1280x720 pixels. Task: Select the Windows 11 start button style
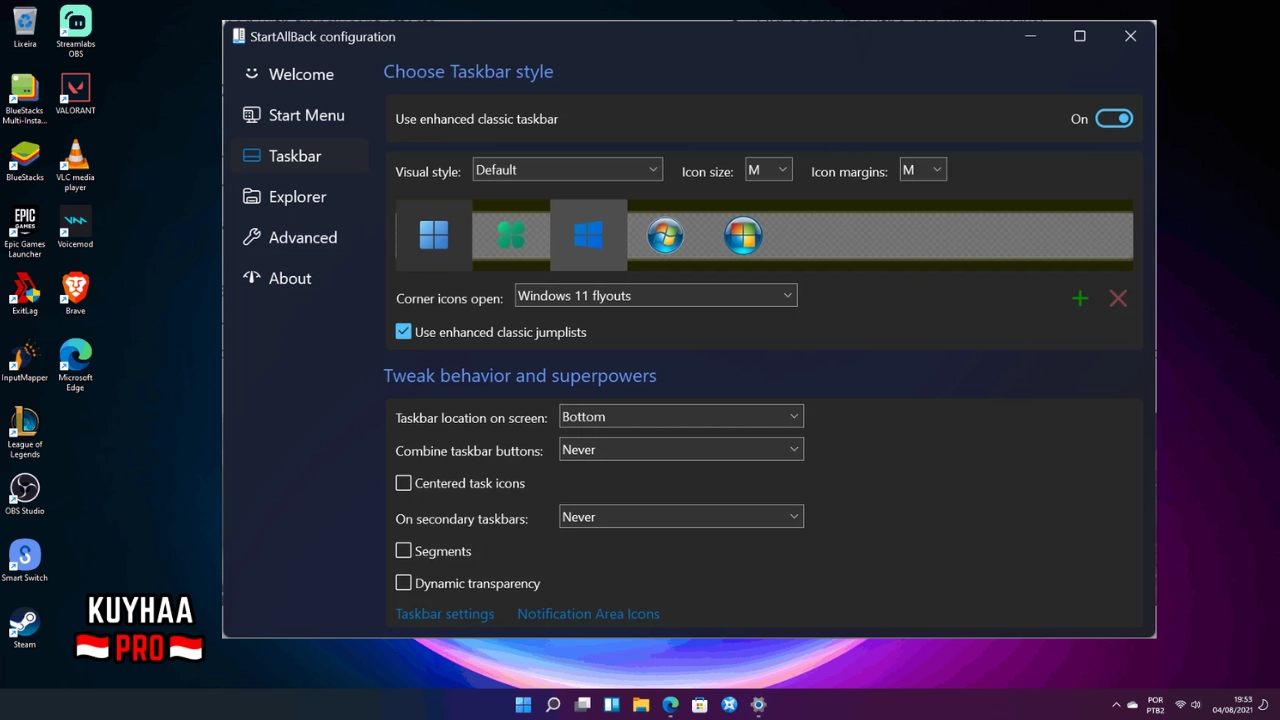(434, 235)
